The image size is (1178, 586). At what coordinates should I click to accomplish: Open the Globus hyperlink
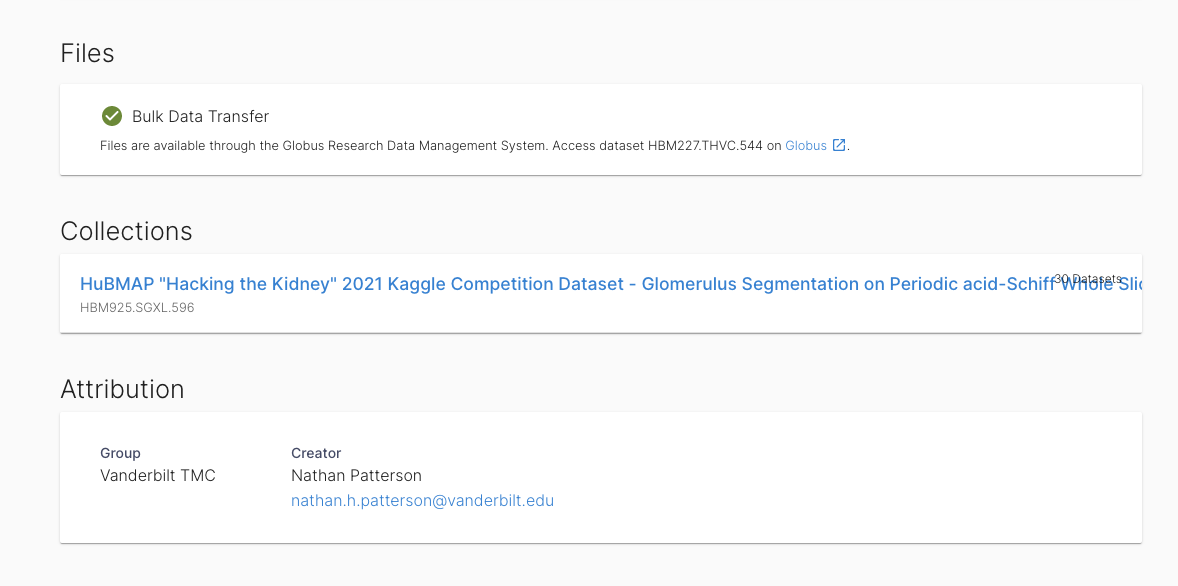click(x=808, y=145)
